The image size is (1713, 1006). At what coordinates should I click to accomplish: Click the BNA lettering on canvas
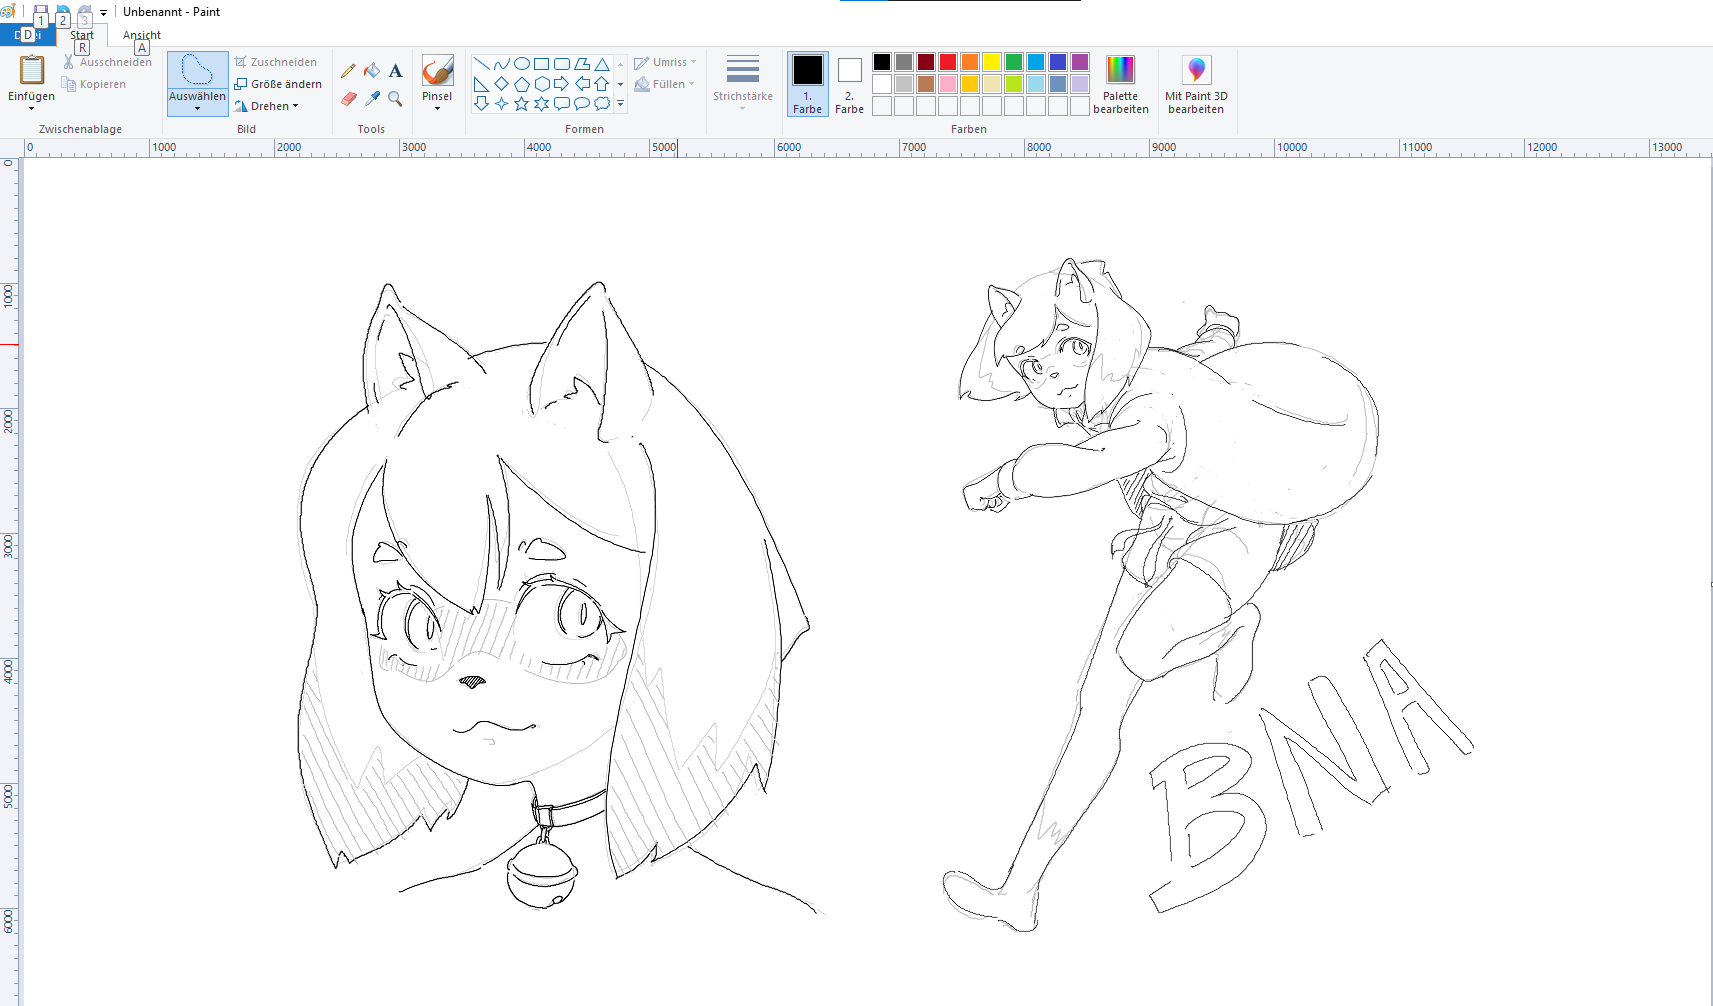(x=1310, y=775)
